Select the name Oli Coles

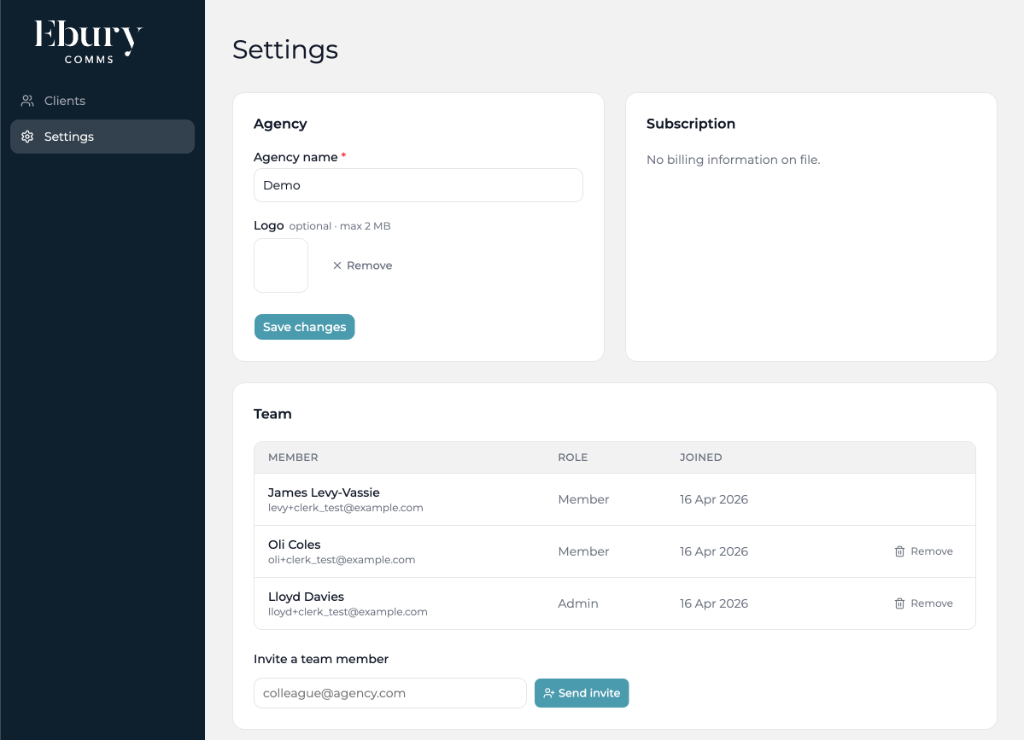click(294, 545)
